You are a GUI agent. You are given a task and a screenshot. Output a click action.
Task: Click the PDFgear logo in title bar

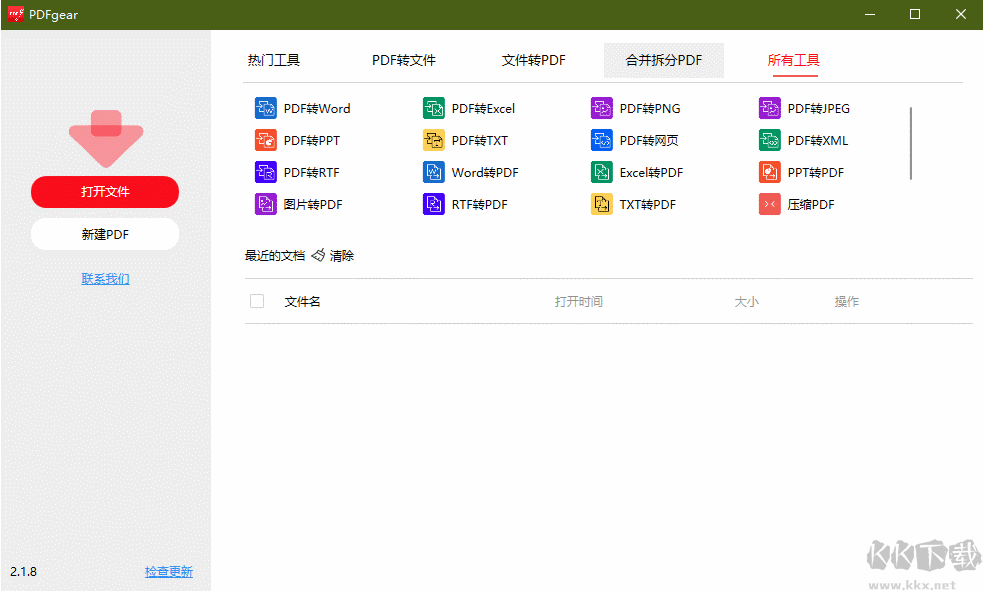[x=16, y=14]
